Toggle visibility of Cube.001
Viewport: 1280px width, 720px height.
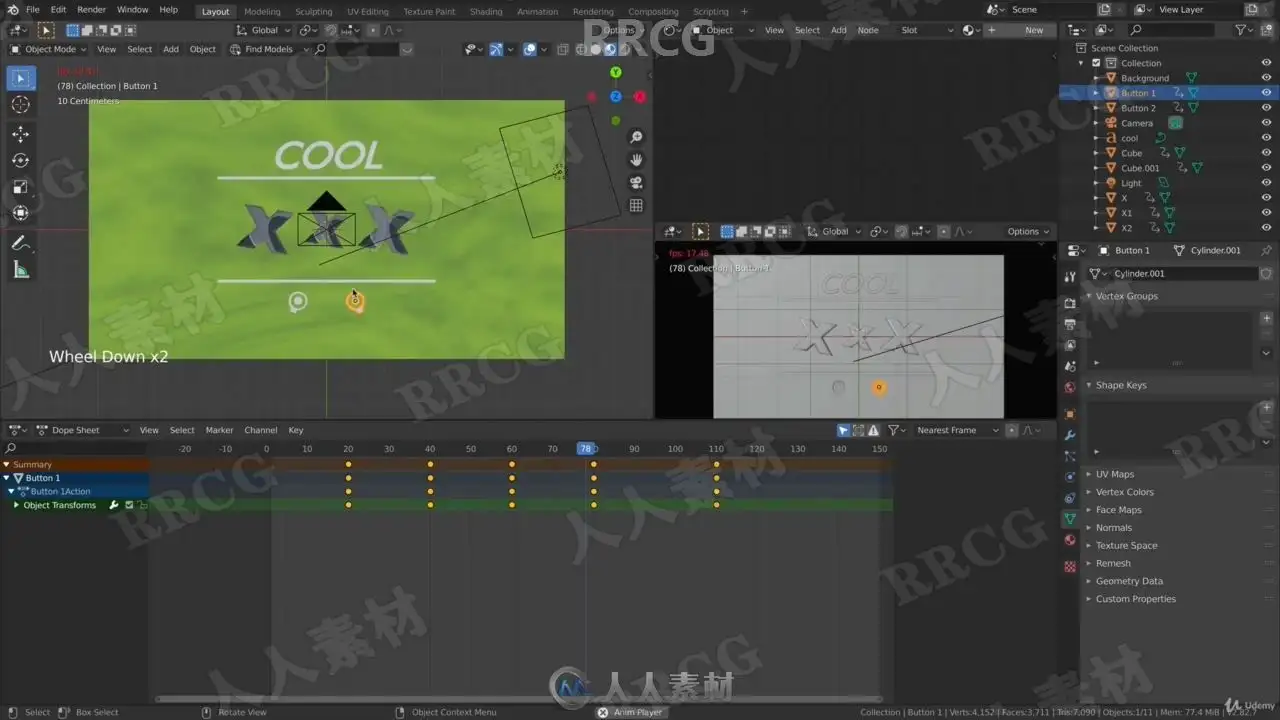tap(1266, 168)
